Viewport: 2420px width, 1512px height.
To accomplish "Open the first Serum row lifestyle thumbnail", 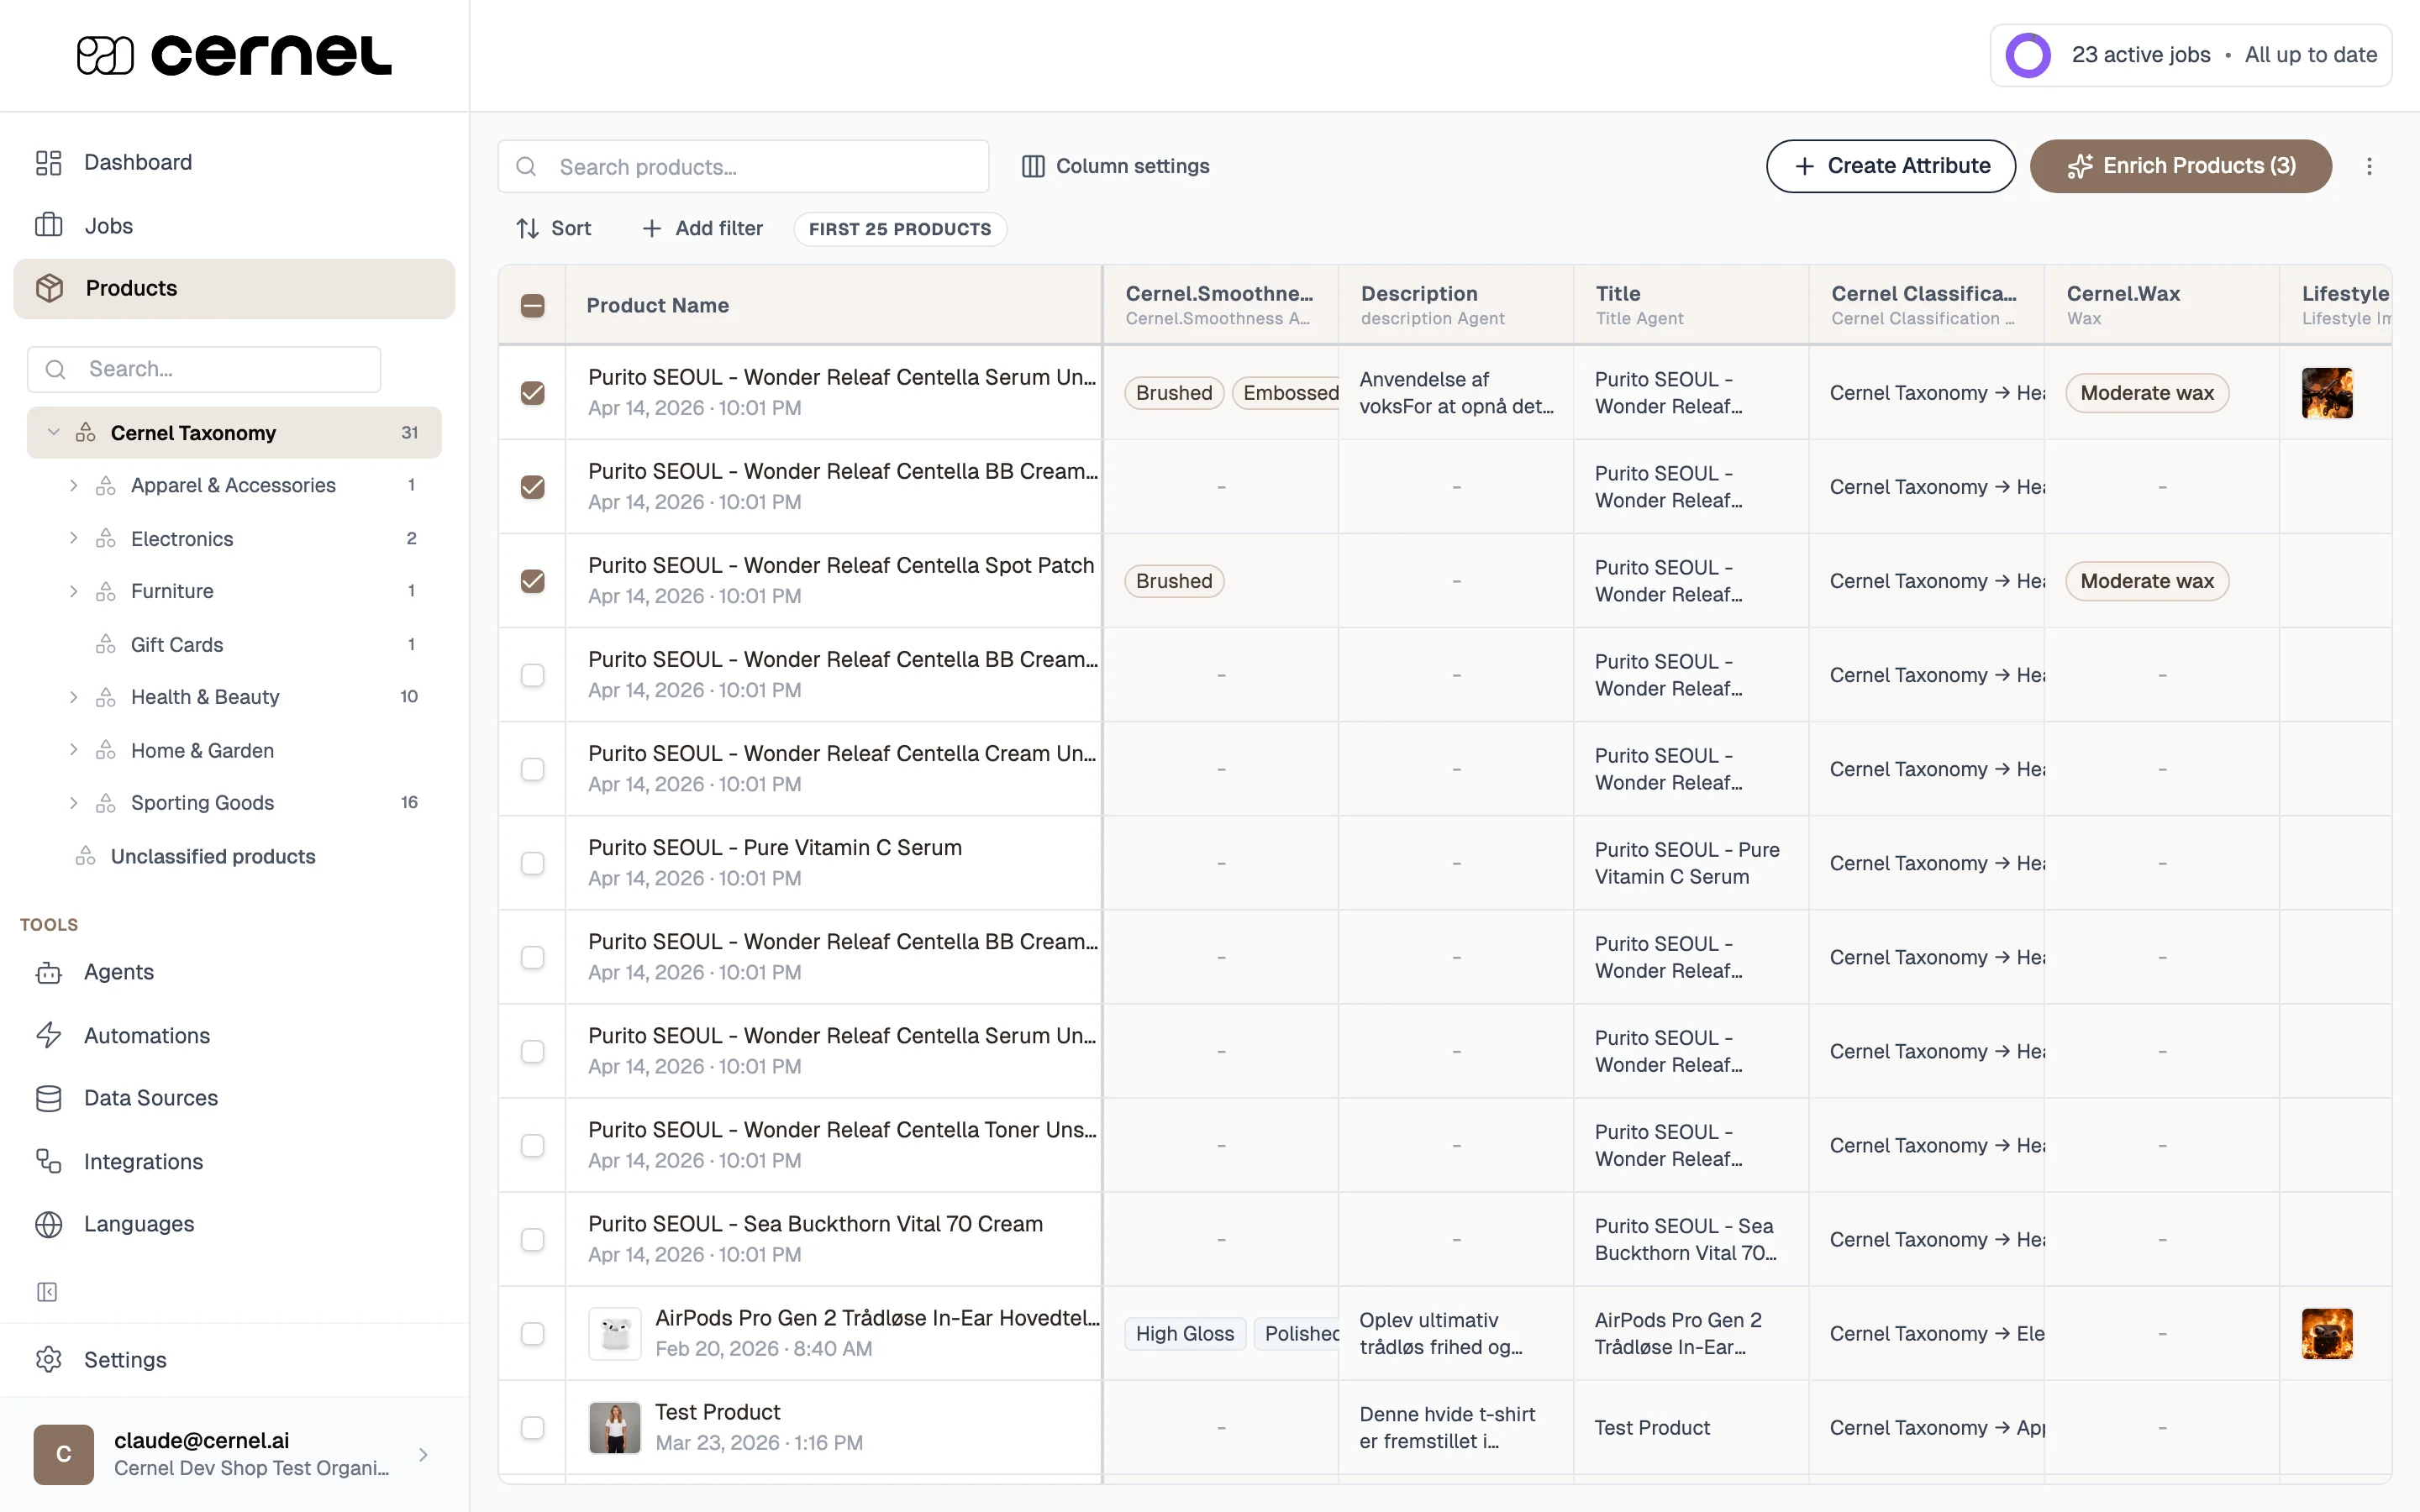I will pos(2327,393).
